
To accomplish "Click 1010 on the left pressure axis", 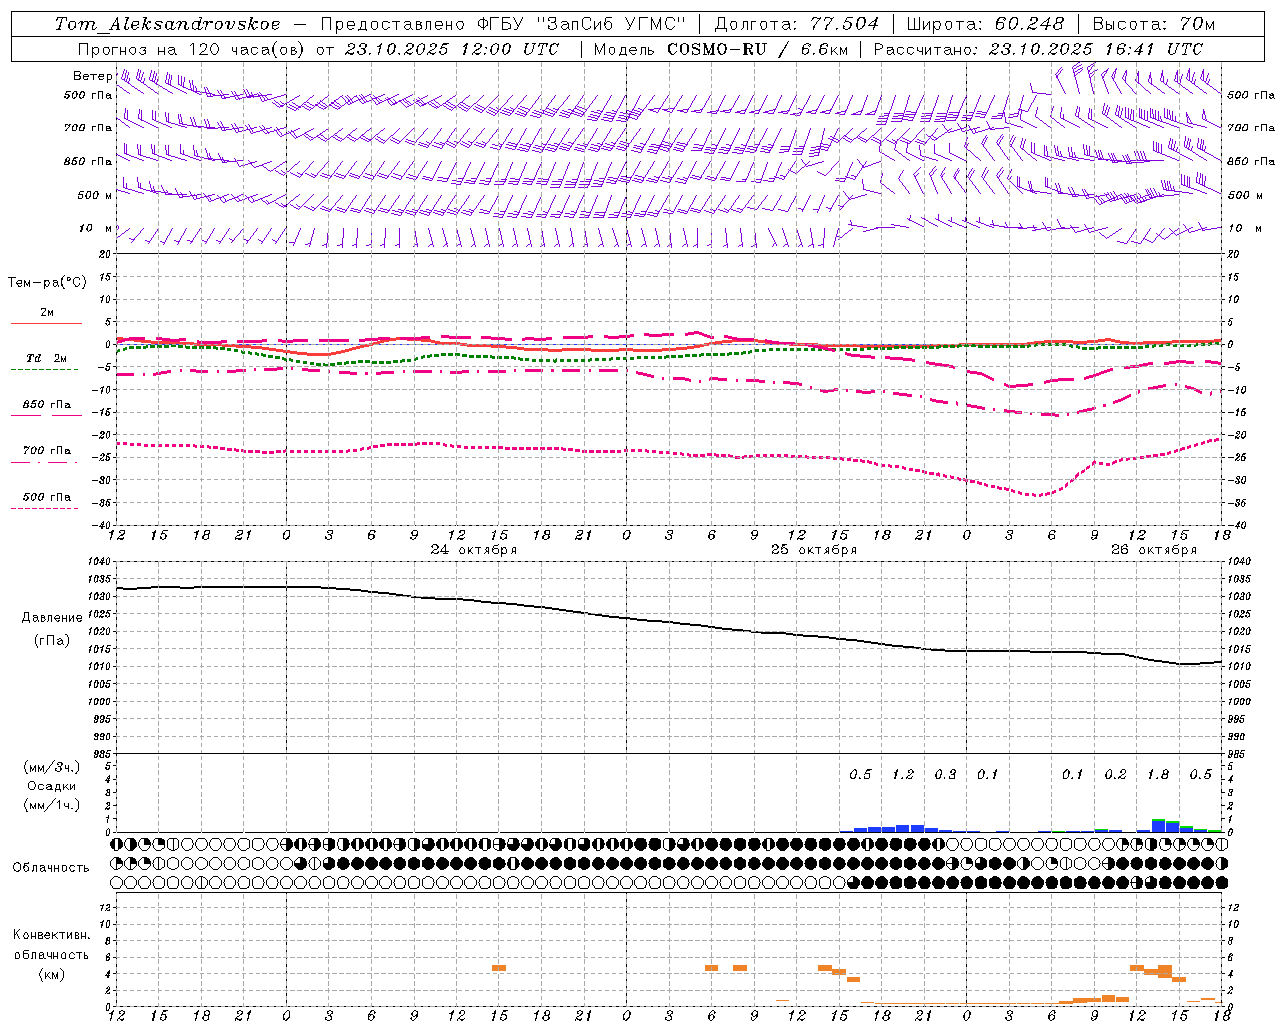I will click(x=102, y=667).
